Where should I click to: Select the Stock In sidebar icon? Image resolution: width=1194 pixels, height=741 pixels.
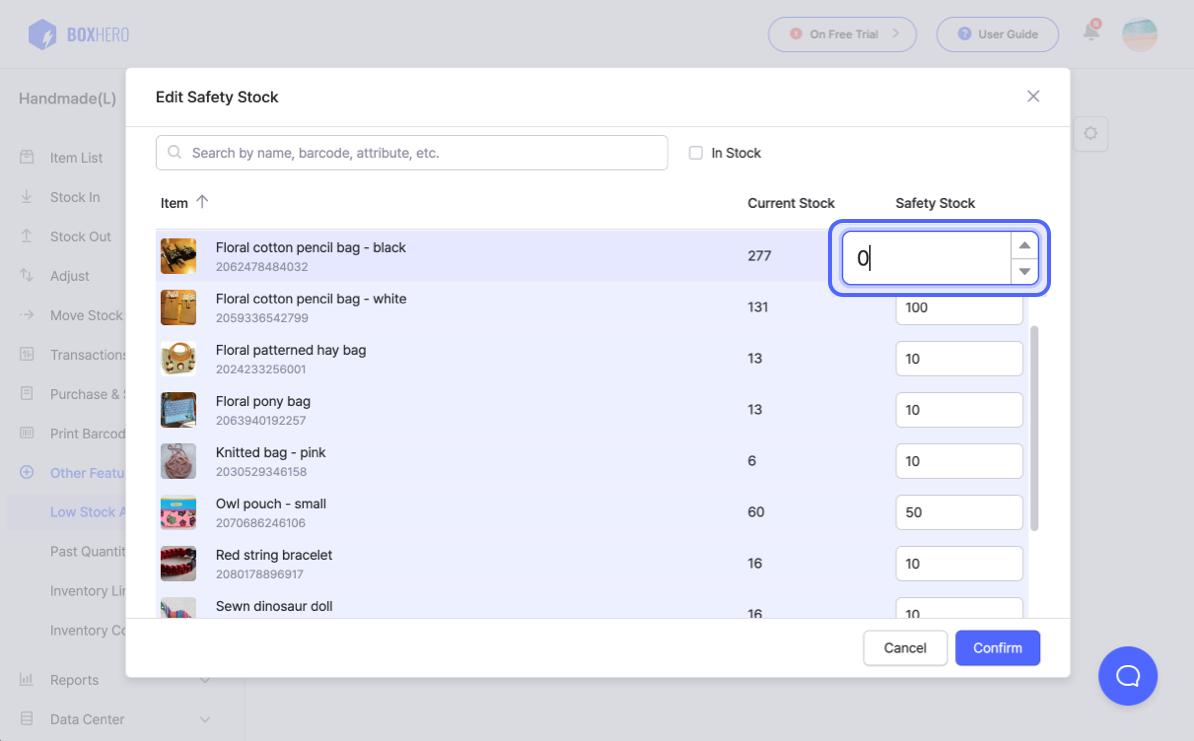pyautogui.click(x=26, y=197)
